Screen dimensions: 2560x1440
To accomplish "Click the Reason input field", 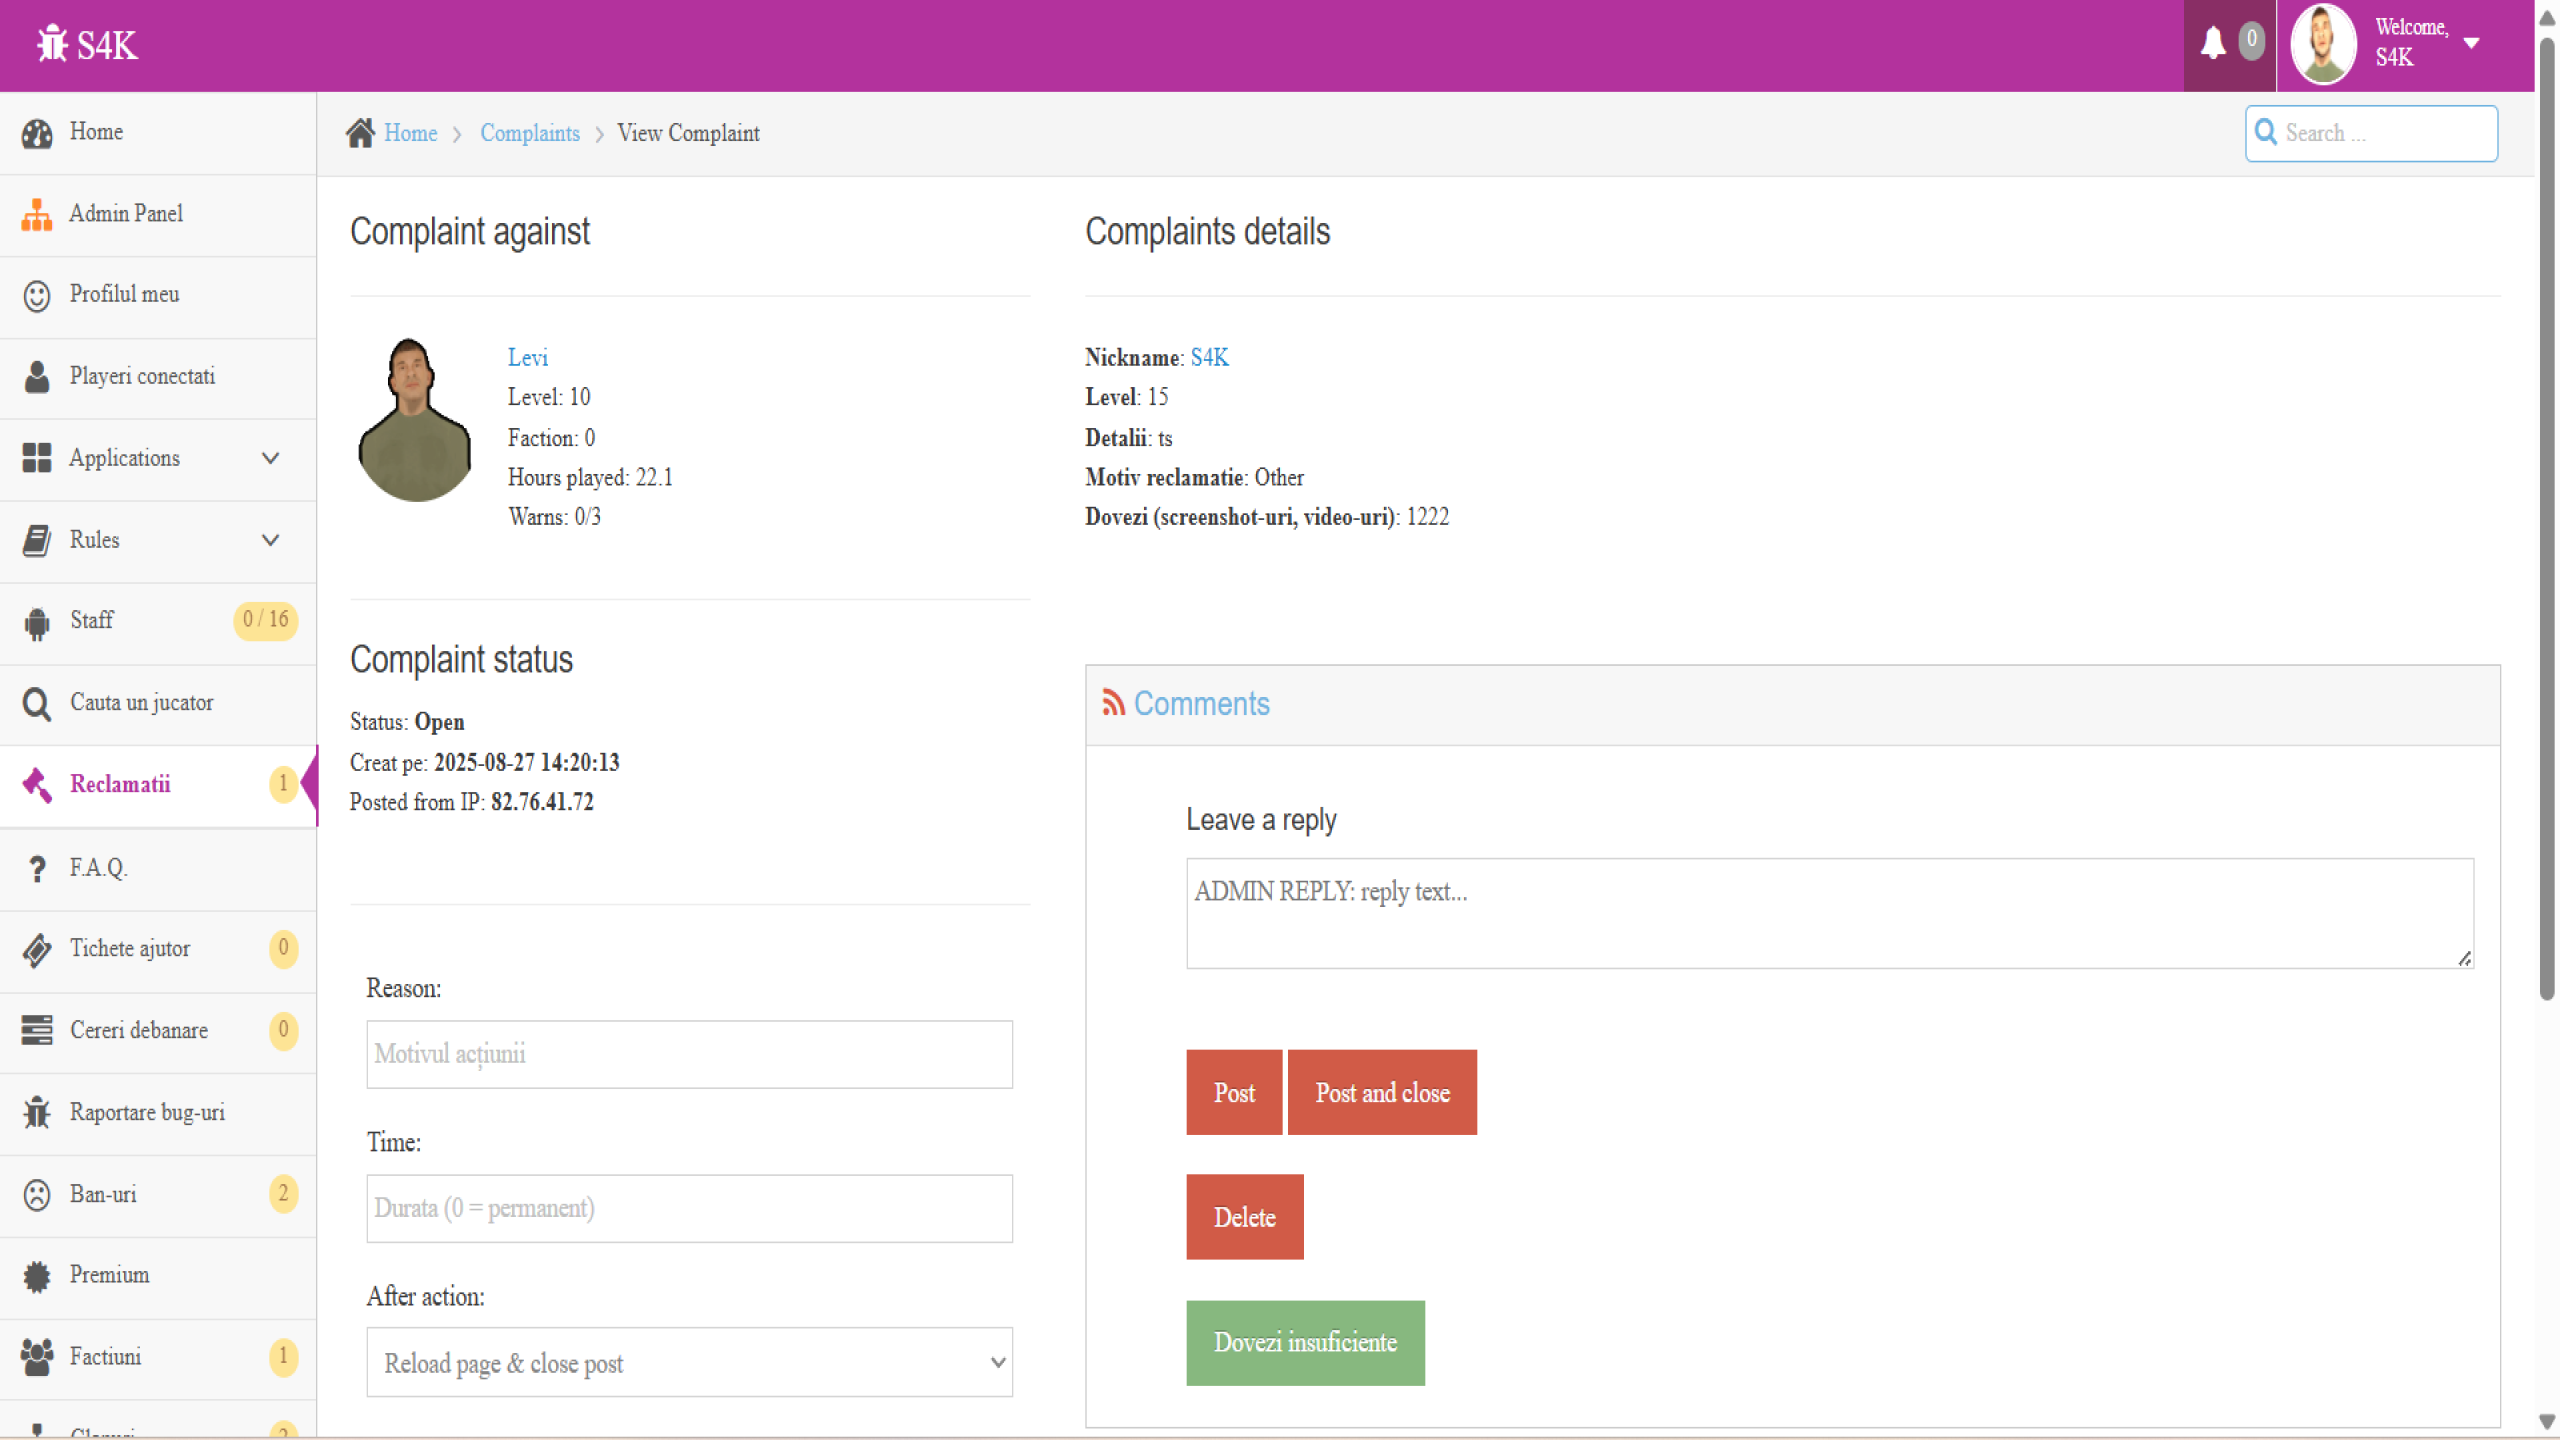I will [x=689, y=1054].
